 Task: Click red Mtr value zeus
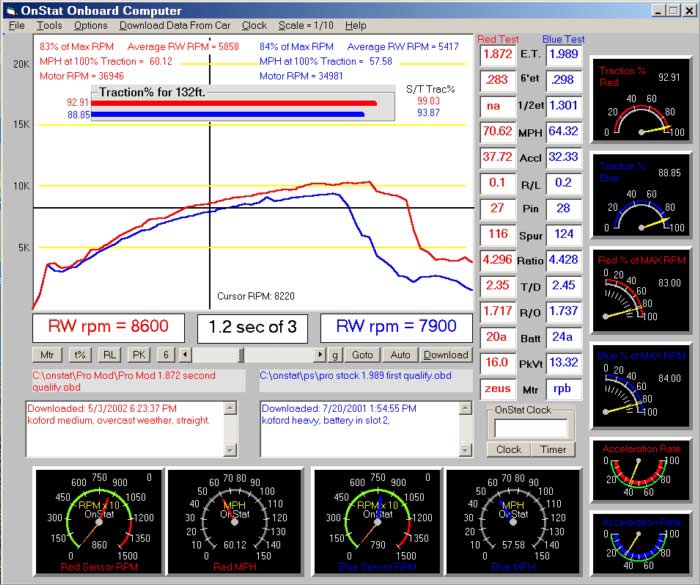[x=497, y=389]
